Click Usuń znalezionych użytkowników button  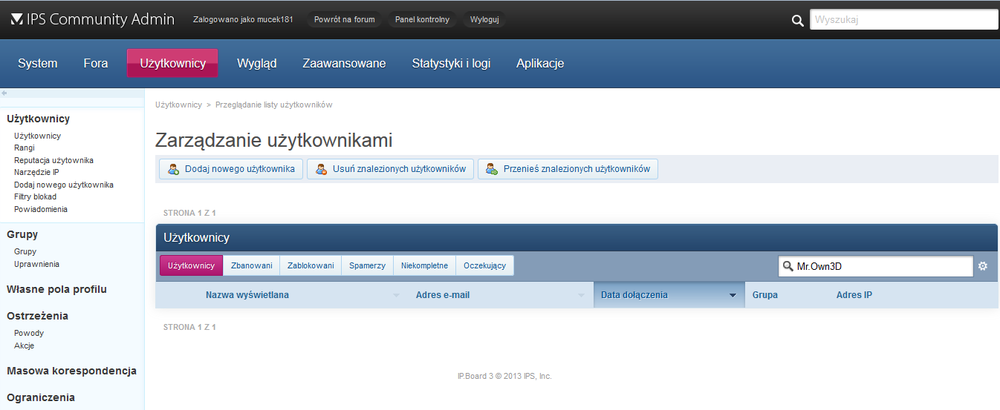point(389,169)
